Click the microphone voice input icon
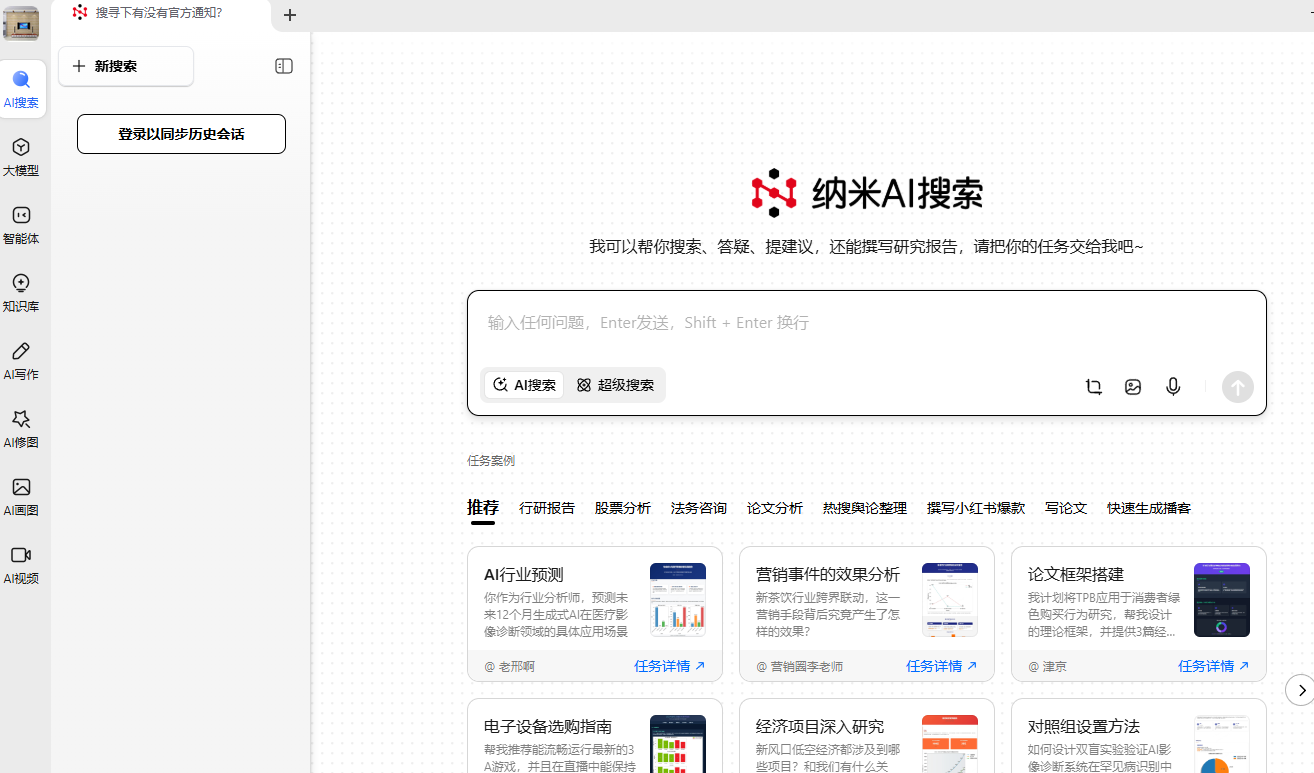This screenshot has width=1314, height=773. point(1173,387)
